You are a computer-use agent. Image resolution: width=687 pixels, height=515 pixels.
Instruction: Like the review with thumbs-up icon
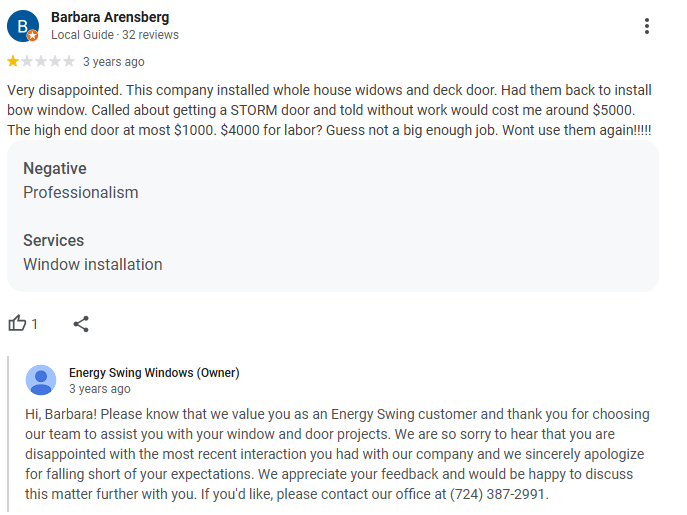pyautogui.click(x=17, y=323)
